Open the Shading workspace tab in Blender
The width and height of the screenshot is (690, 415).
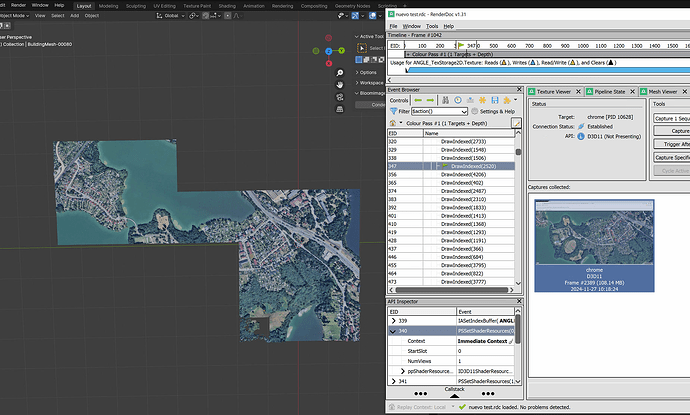tap(227, 6)
